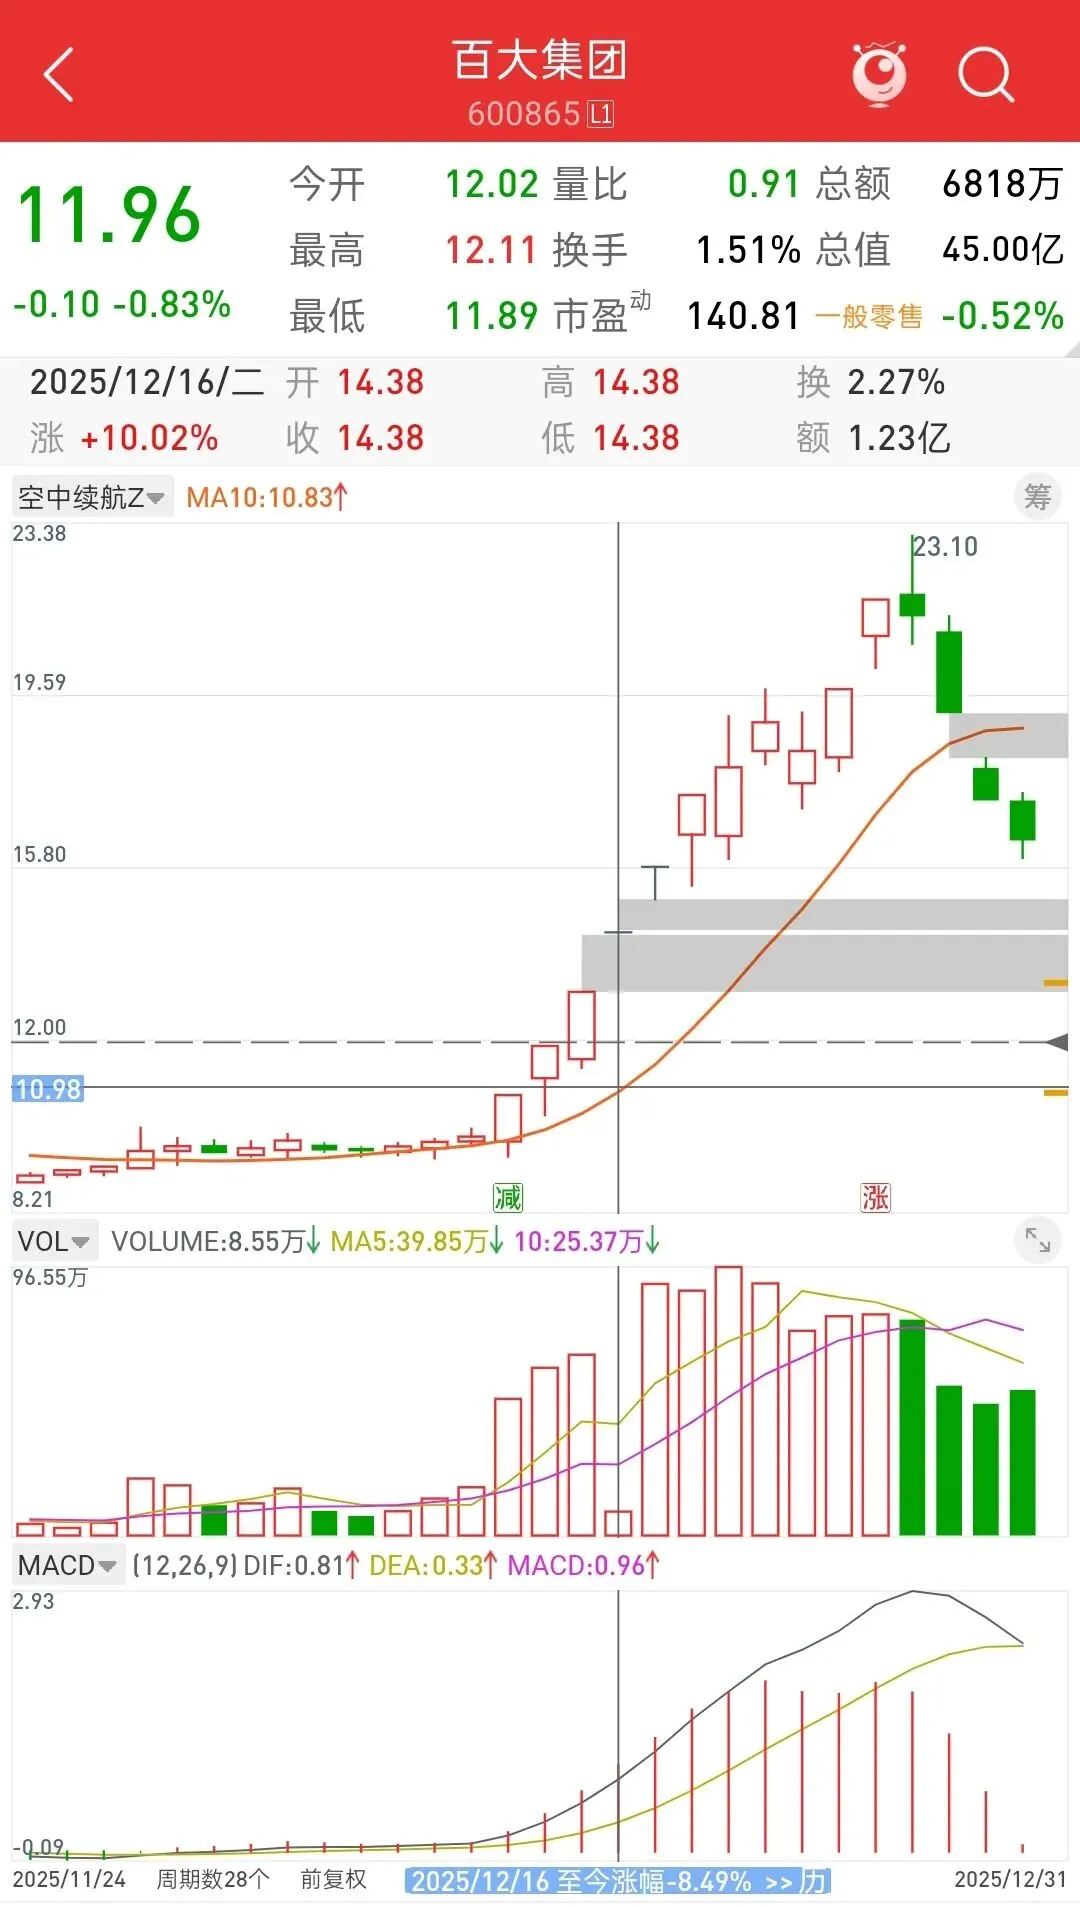This screenshot has height=1907, width=1080.
Task: Tap the MACD:0.96 readout
Action: pyautogui.click(x=583, y=1565)
